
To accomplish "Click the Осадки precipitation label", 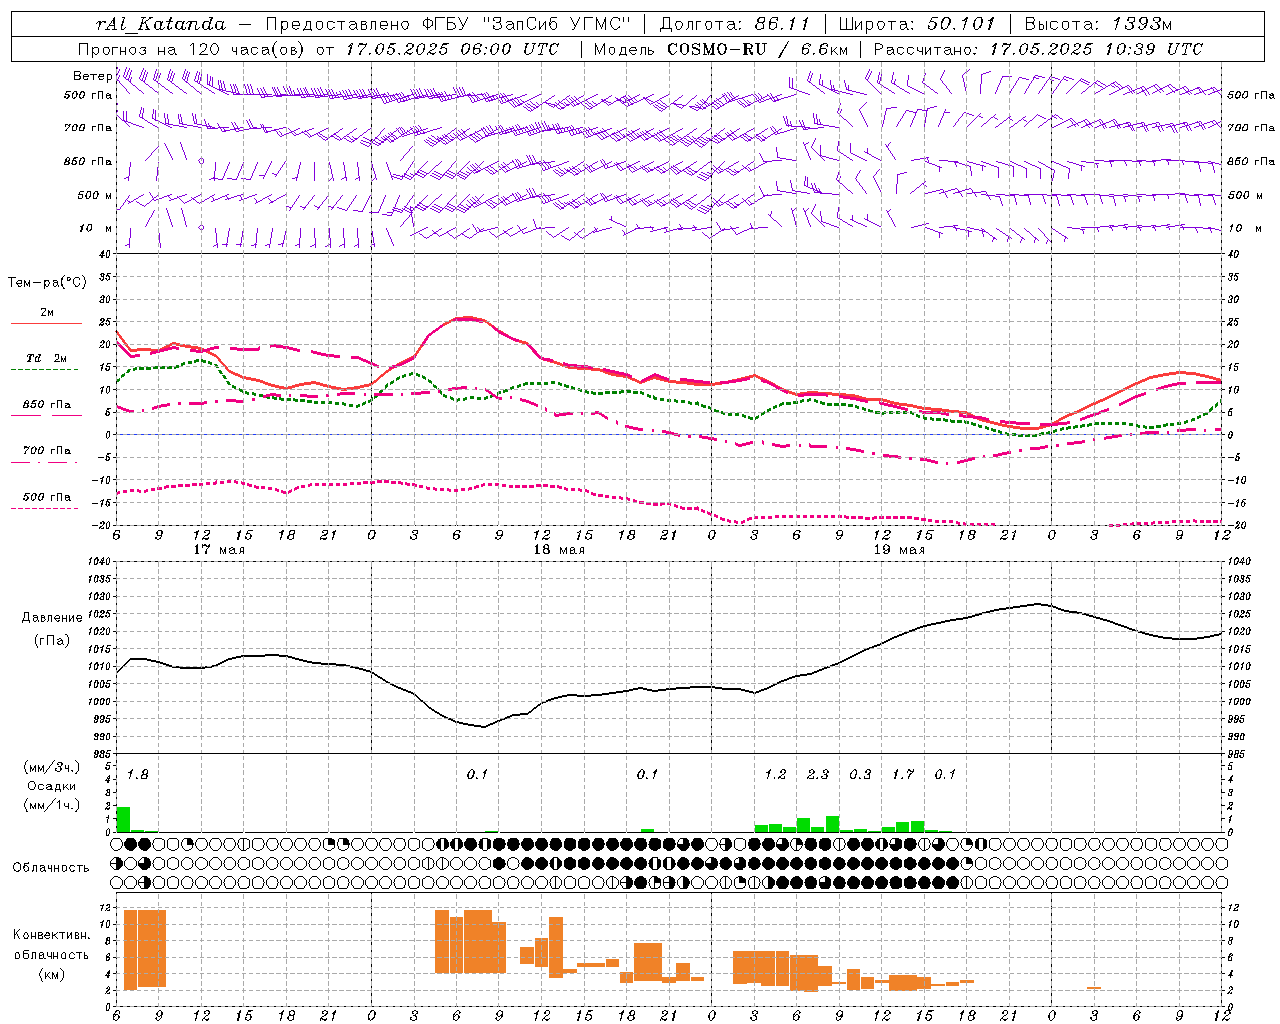I will point(52,786).
